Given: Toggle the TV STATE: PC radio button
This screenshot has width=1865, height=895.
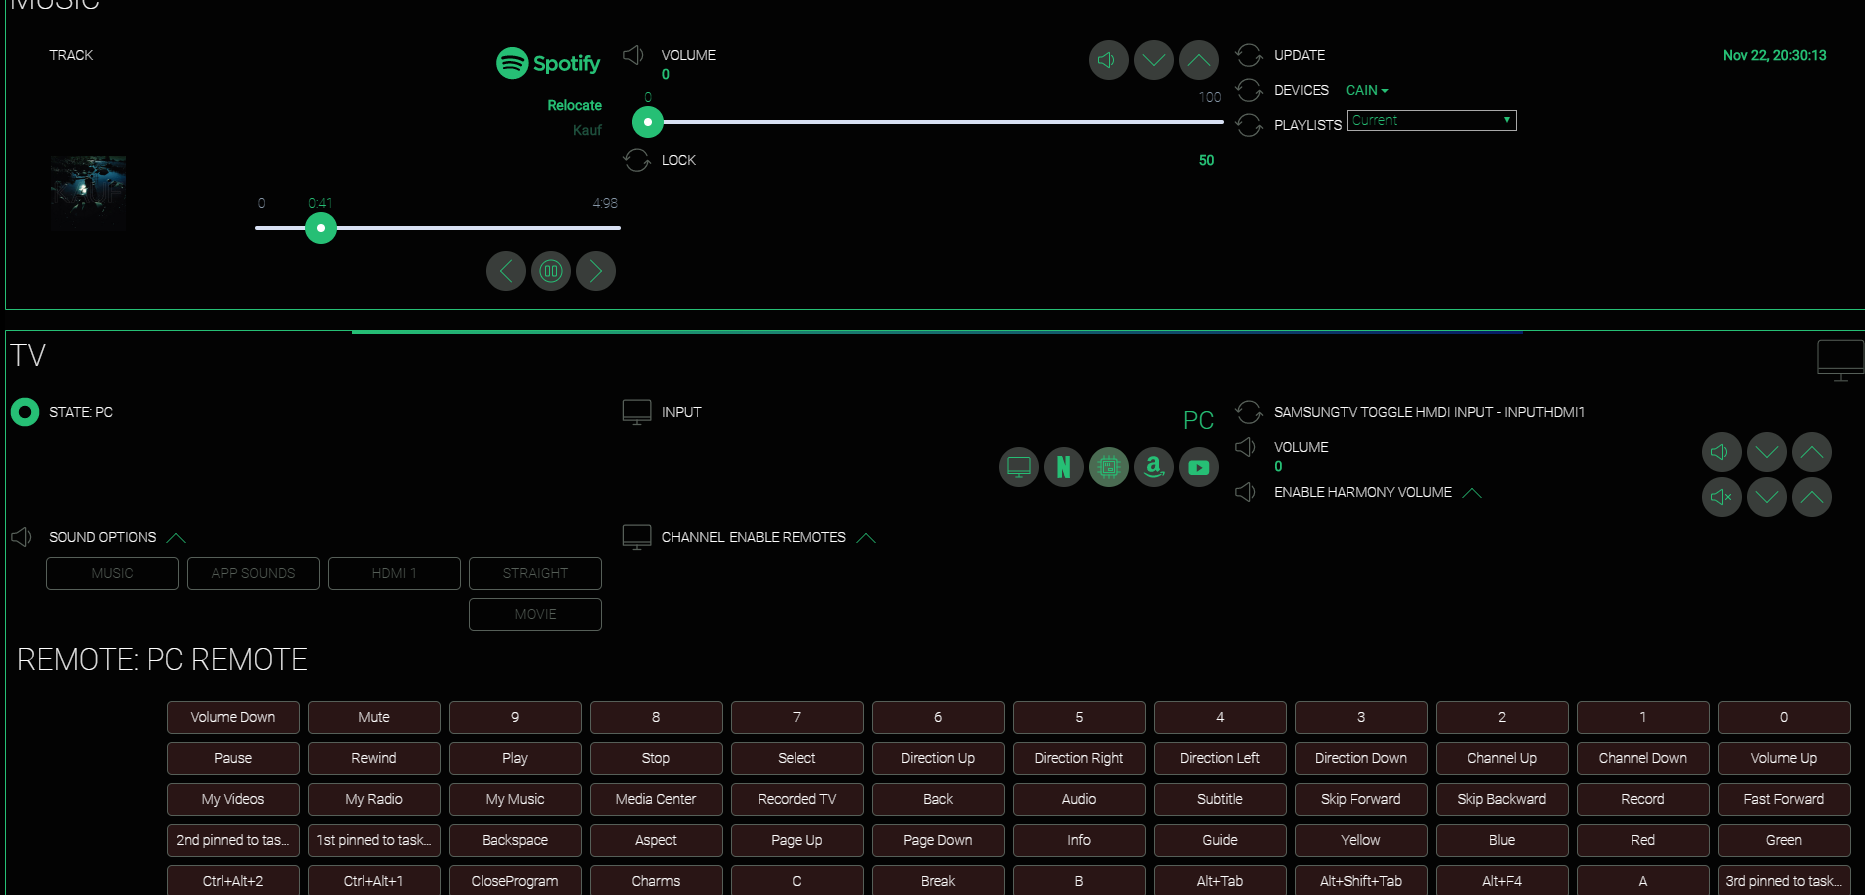Looking at the screenshot, I should point(25,412).
